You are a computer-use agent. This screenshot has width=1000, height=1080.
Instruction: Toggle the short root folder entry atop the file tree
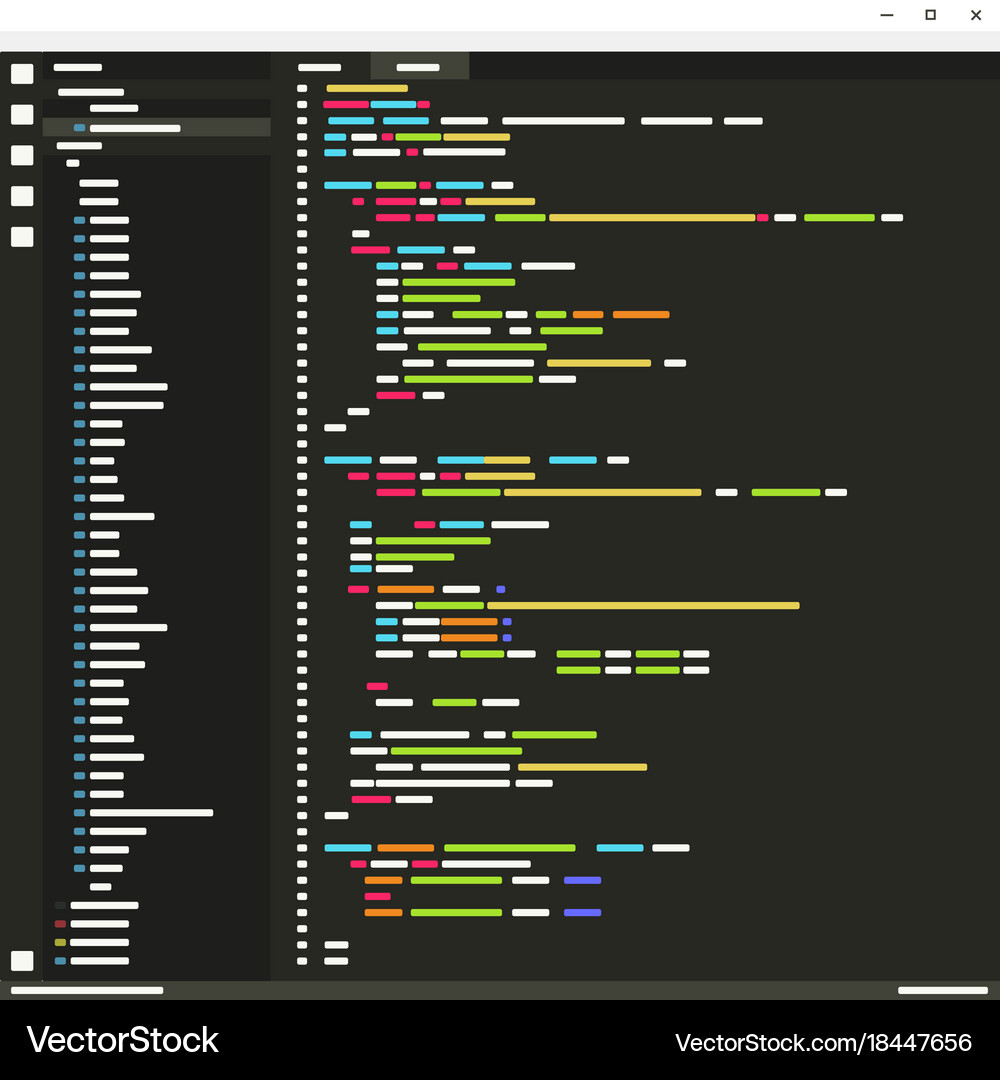(72, 163)
